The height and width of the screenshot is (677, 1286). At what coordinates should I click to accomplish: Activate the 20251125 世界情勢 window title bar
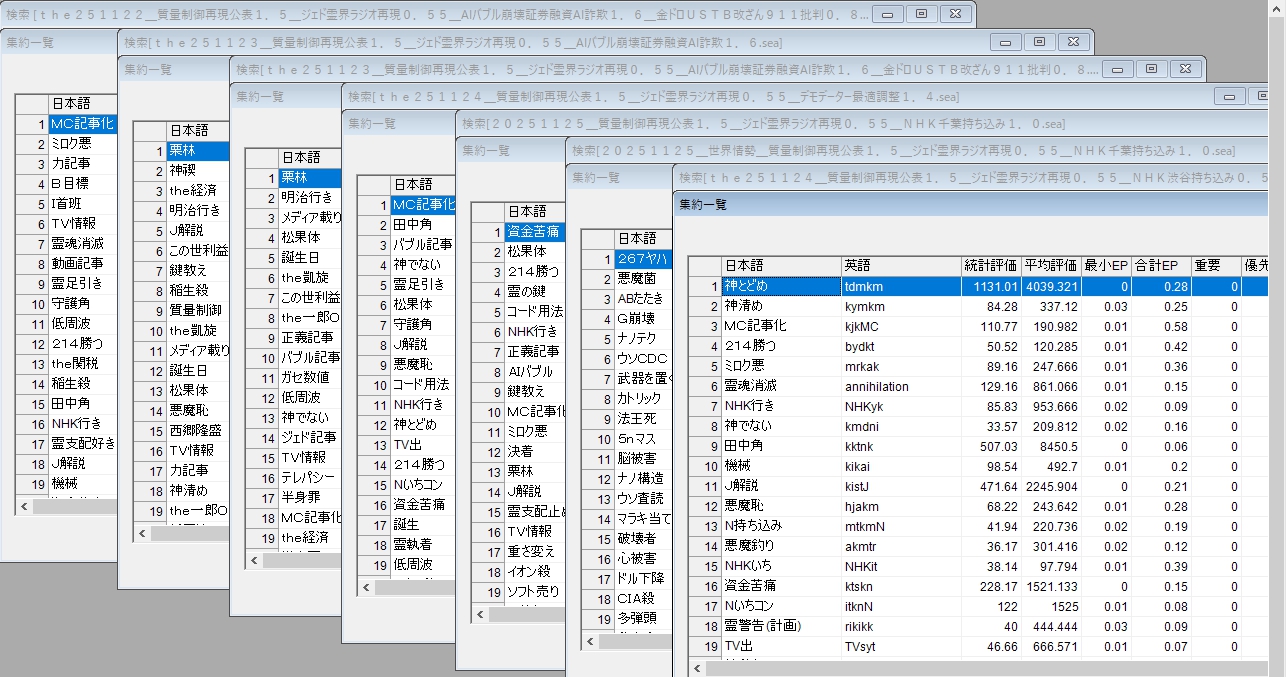point(900,150)
